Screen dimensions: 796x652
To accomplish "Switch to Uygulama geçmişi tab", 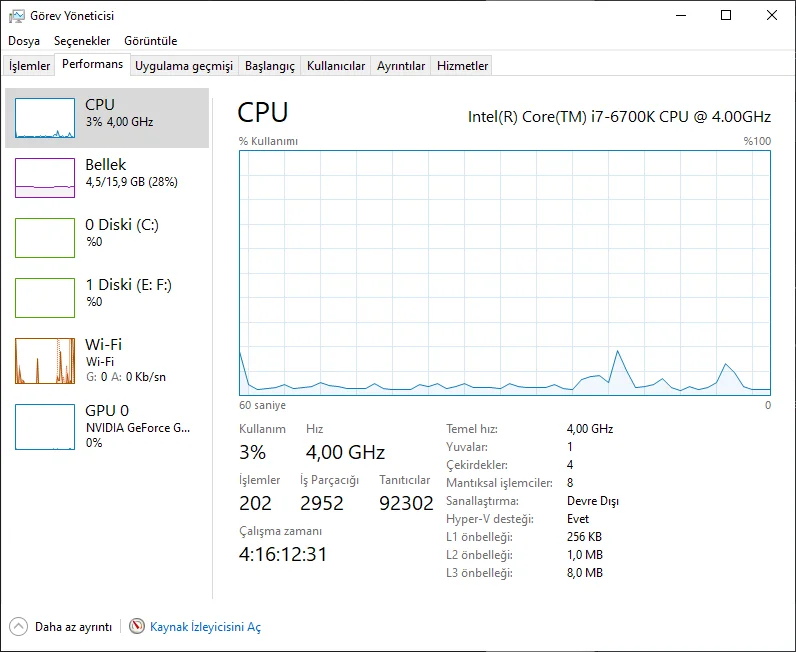I will click(x=184, y=66).
